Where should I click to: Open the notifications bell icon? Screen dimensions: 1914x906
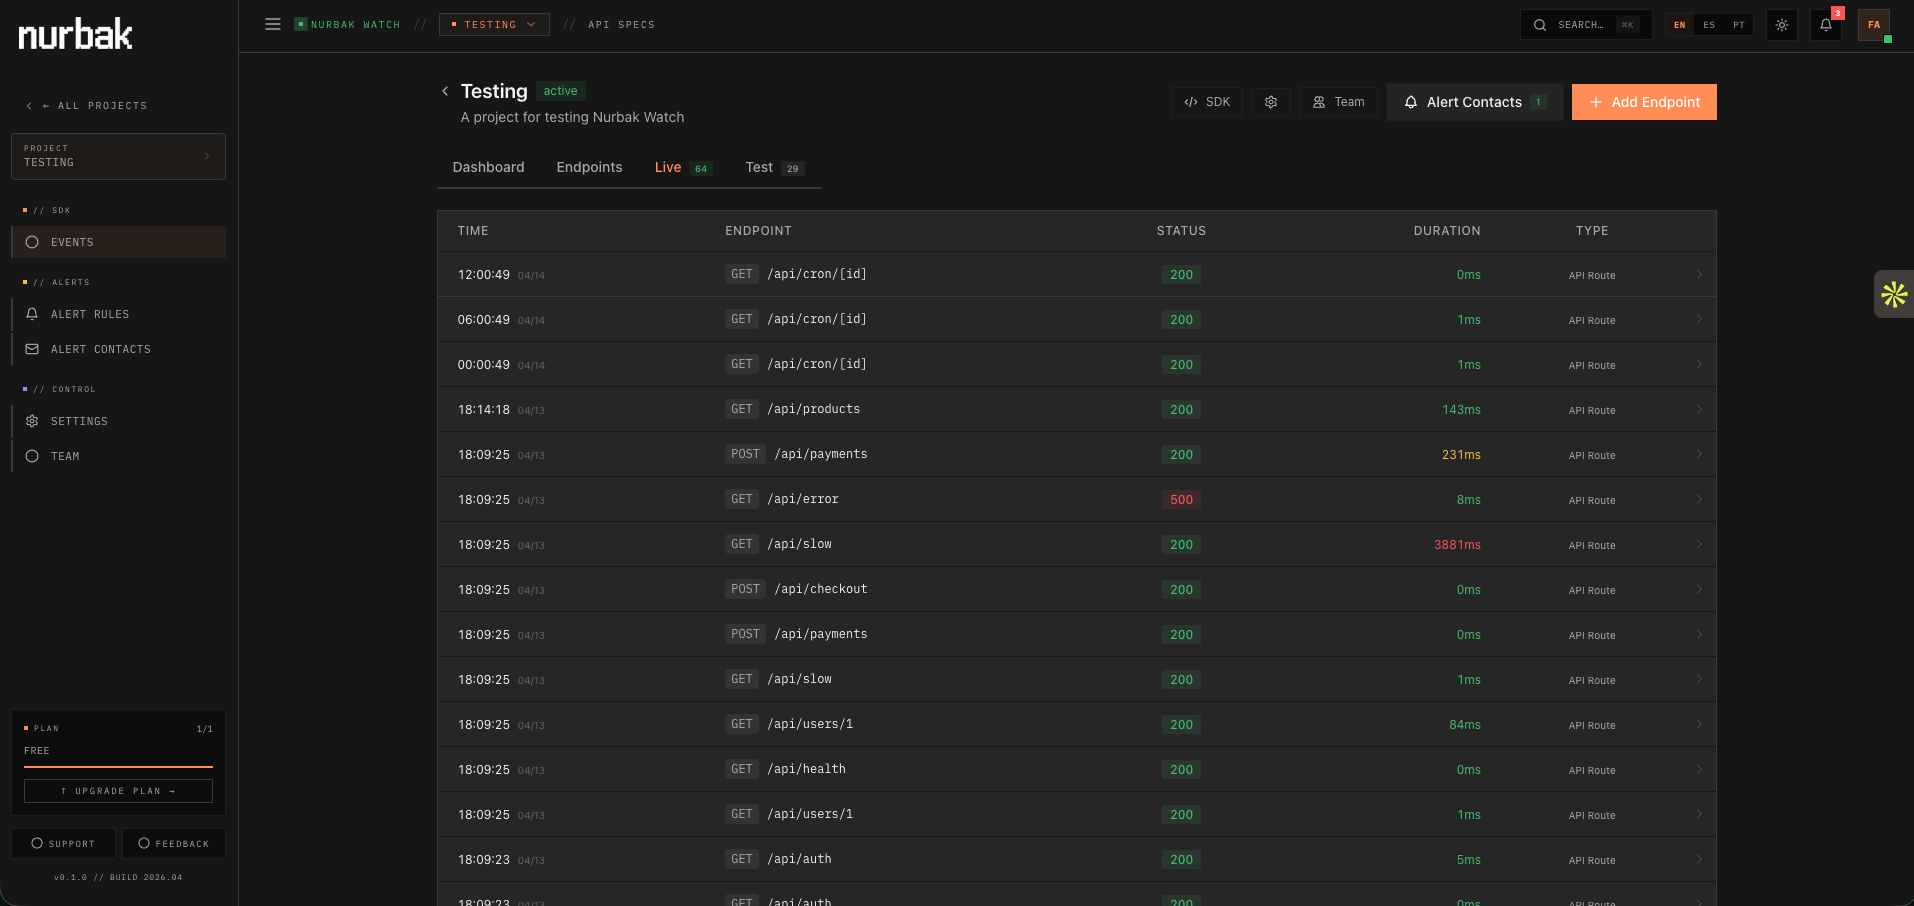point(1826,25)
